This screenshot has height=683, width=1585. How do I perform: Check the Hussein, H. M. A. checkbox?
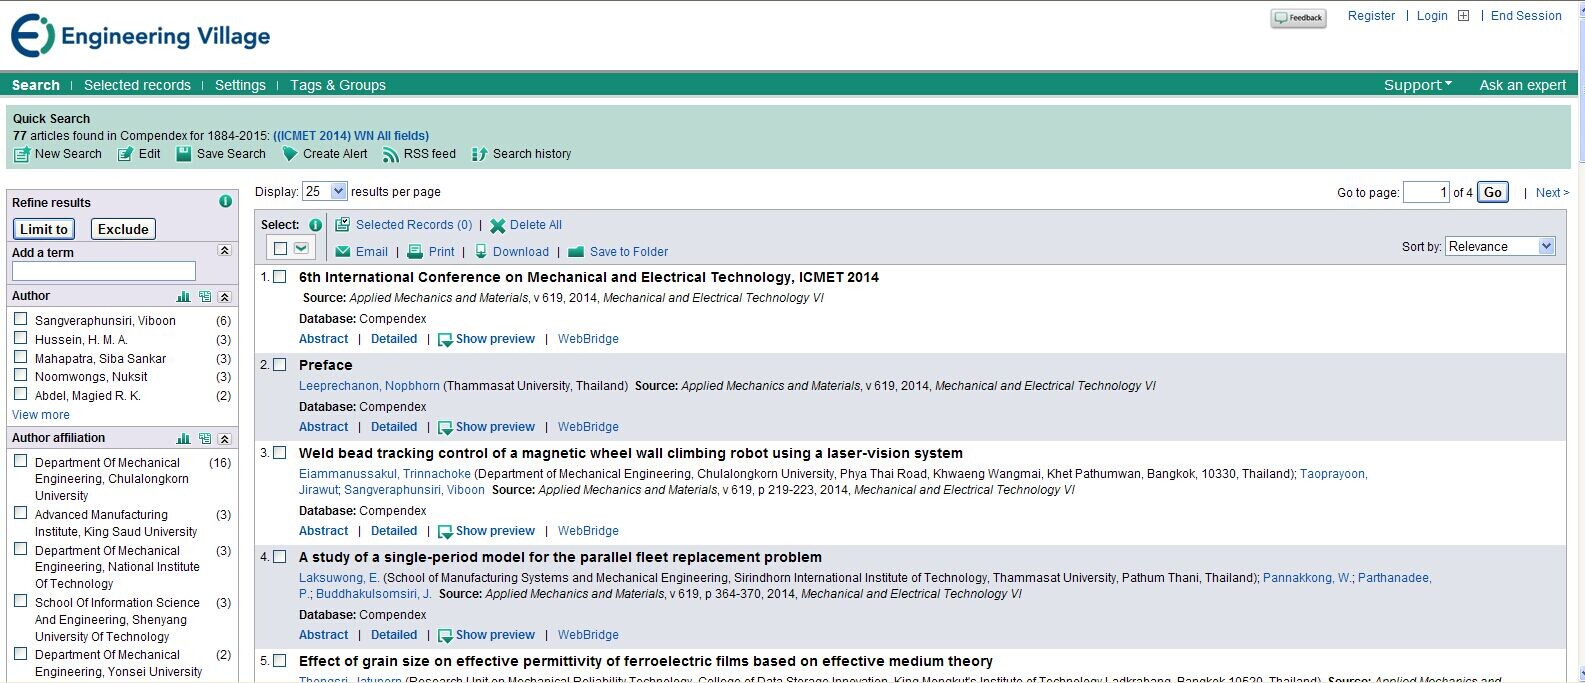coord(20,338)
